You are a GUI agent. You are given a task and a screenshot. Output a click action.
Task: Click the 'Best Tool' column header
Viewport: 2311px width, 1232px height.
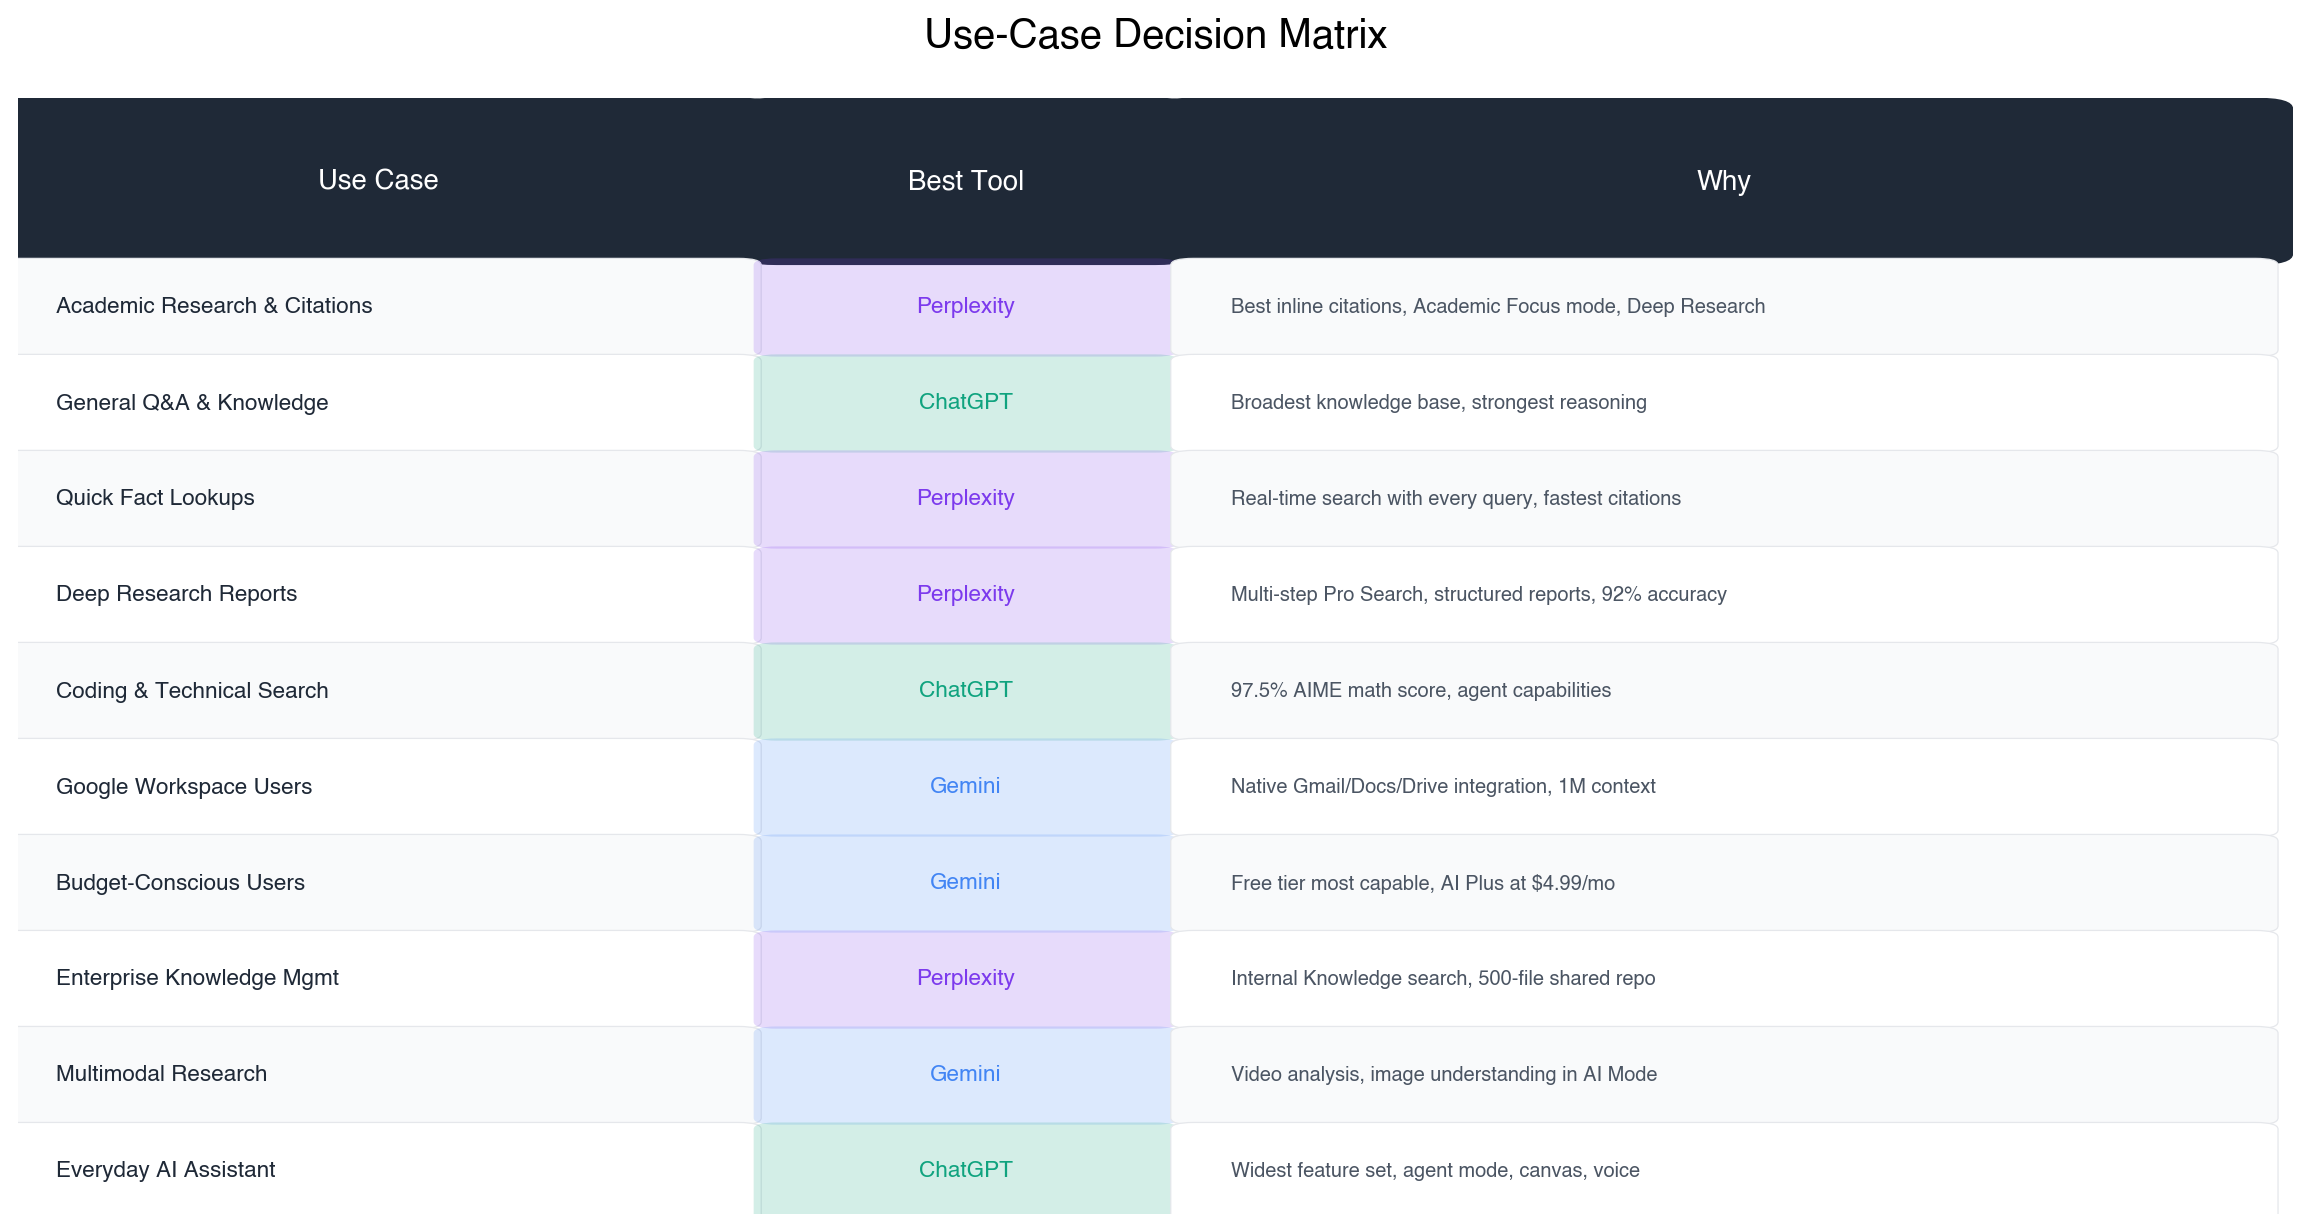click(x=965, y=180)
